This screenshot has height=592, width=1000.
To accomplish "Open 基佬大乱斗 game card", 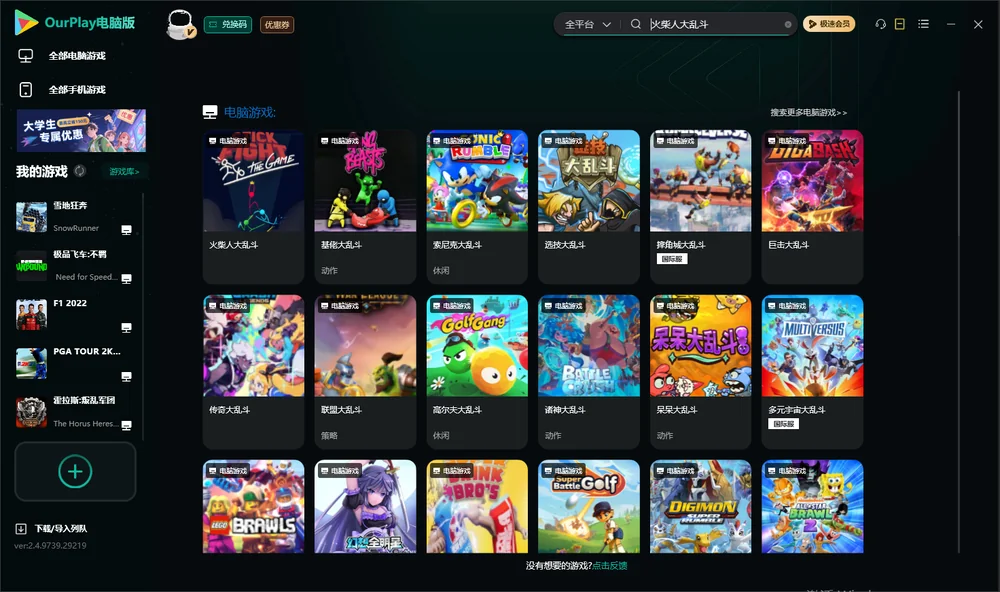I will coord(365,207).
